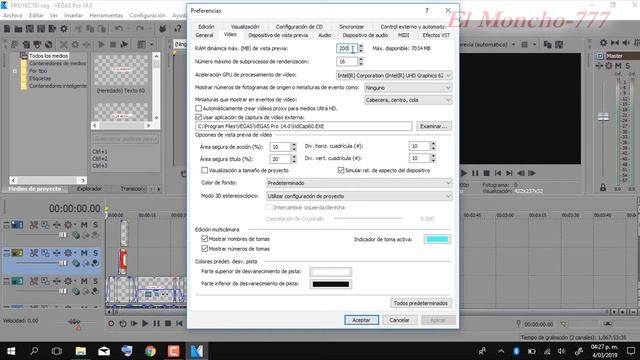Screen dimensions: 640x360
Task: Open Google Chrome from the taskbar
Action: [150, 351]
